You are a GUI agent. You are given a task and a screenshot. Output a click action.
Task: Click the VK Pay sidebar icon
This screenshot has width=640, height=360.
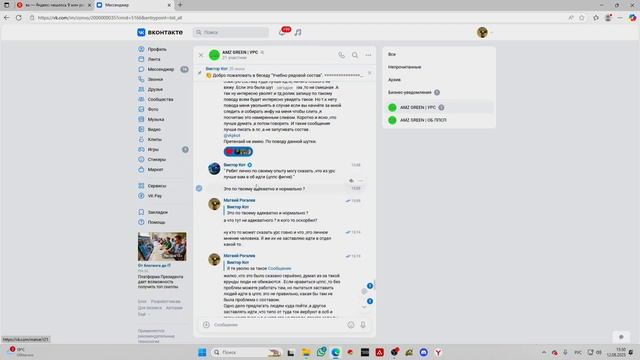[x=141, y=196]
